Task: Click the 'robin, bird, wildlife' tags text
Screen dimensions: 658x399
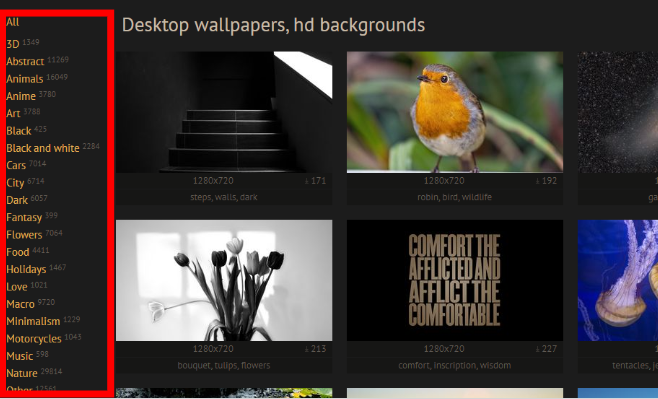Action: click(454, 197)
